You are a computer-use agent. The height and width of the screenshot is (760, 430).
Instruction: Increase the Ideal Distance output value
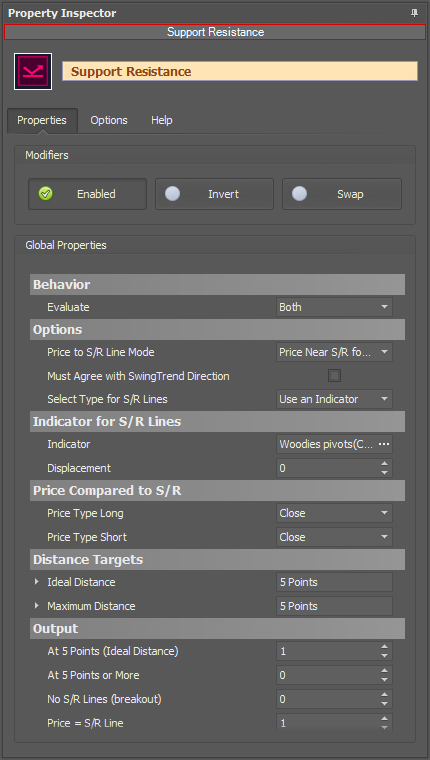point(384,647)
